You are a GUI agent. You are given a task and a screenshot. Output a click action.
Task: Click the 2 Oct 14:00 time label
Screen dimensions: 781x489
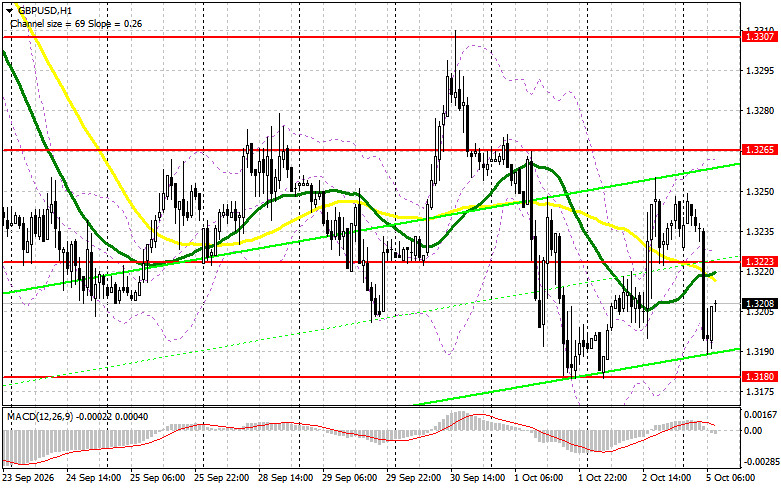point(668,478)
